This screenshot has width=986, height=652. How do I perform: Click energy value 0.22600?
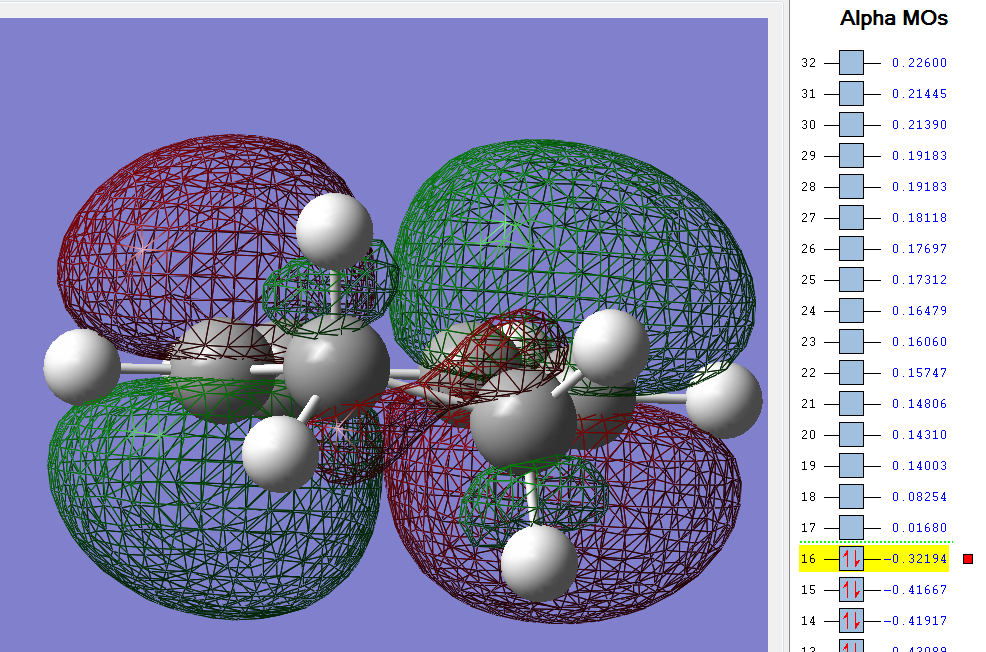pos(919,63)
